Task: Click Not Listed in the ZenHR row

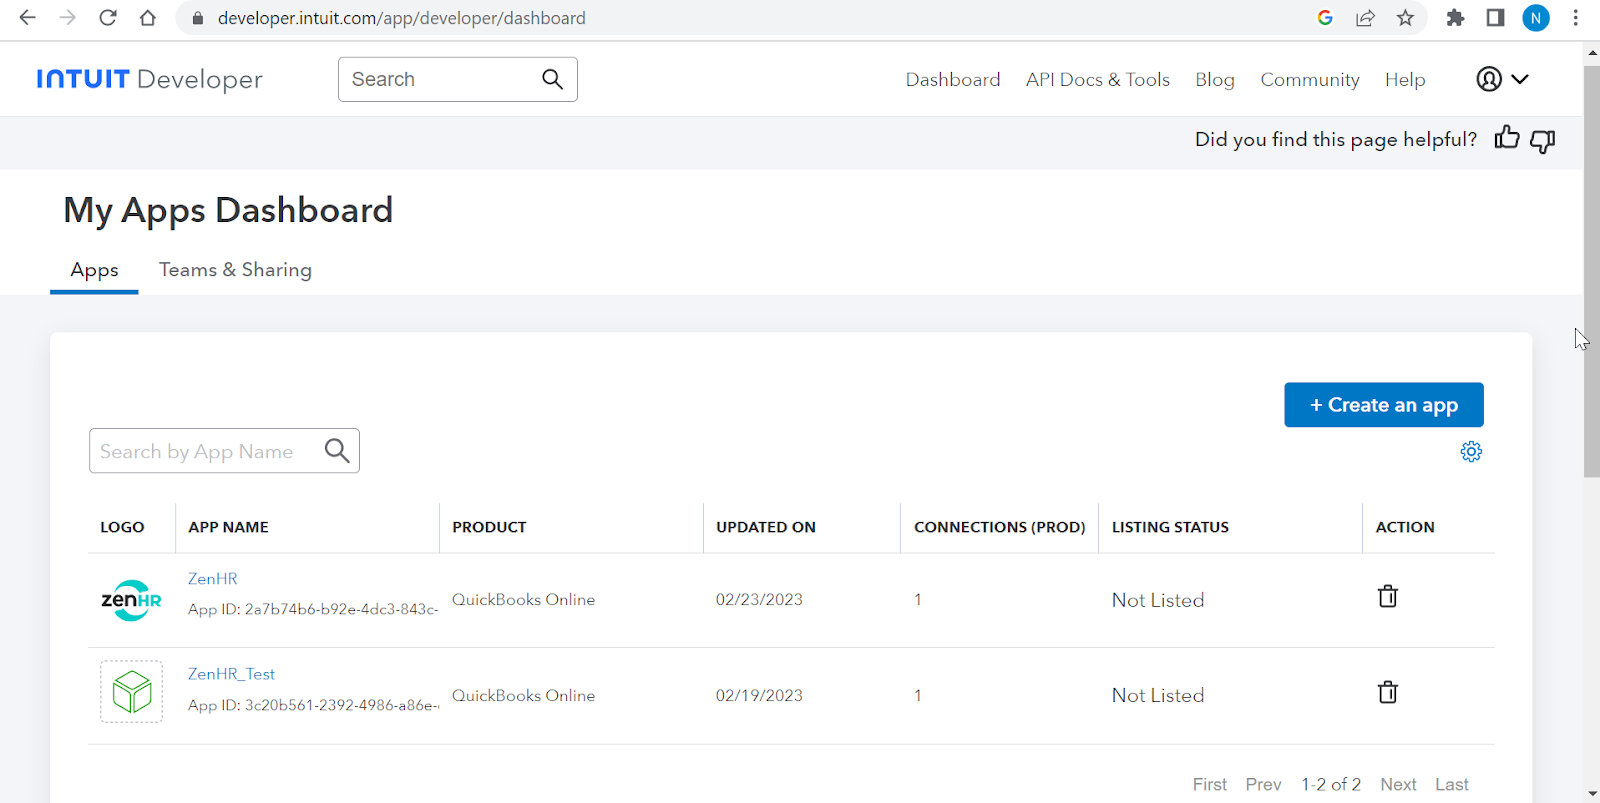Action: click(1158, 600)
